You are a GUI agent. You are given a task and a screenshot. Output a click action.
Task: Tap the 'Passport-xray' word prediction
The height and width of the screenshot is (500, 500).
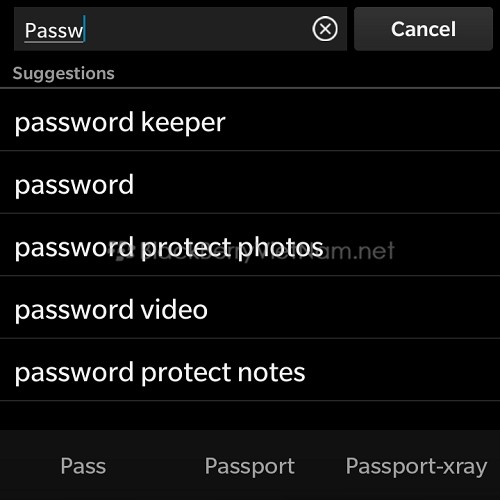tap(416, 466)
